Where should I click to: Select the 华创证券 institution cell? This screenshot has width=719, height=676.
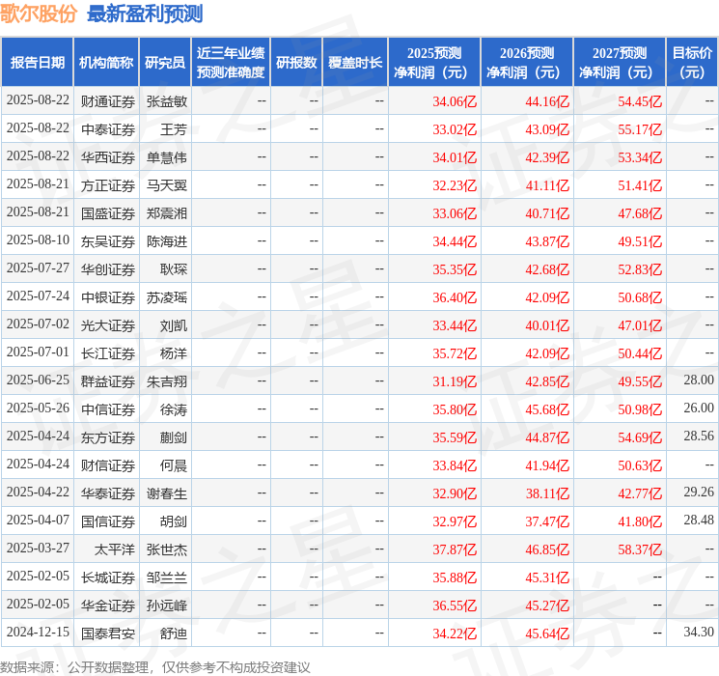pos(108,269)
